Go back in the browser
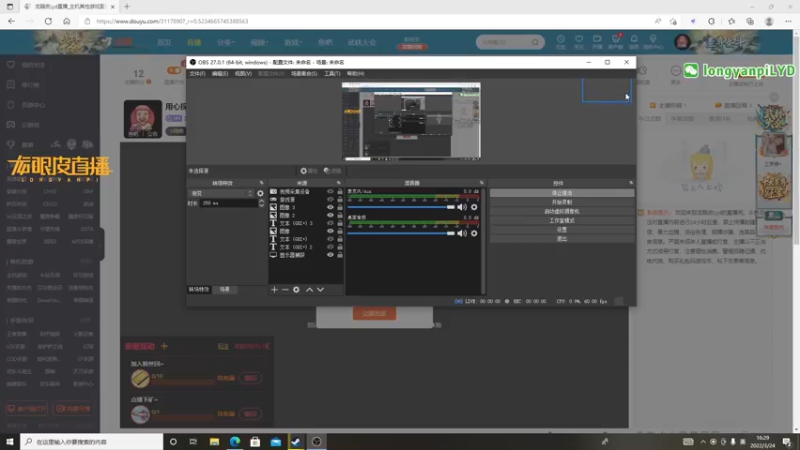Image resolution: width=800 pixels, height=450 pixels. pyautogui.click(x=11, y=21)
